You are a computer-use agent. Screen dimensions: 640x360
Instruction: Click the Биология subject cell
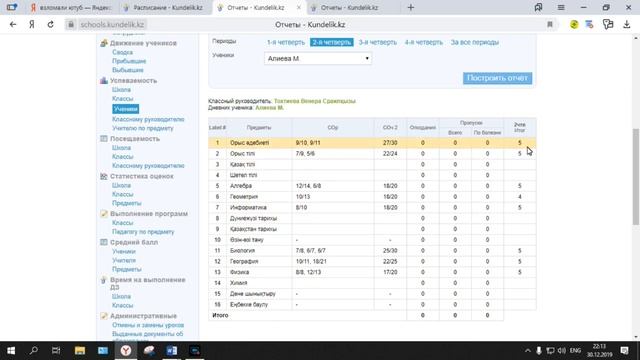pos(259,251)
